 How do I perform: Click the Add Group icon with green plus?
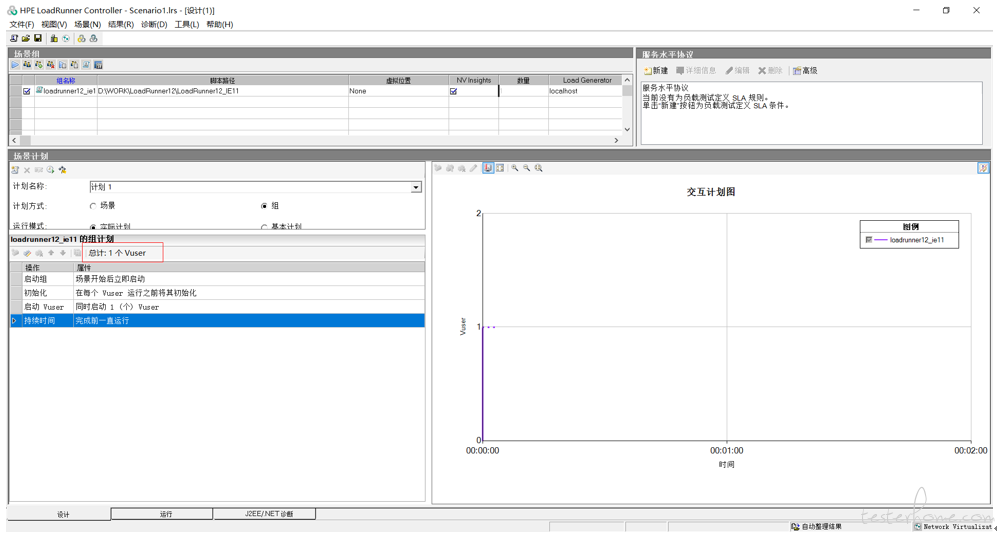click(x=39, y=65)
